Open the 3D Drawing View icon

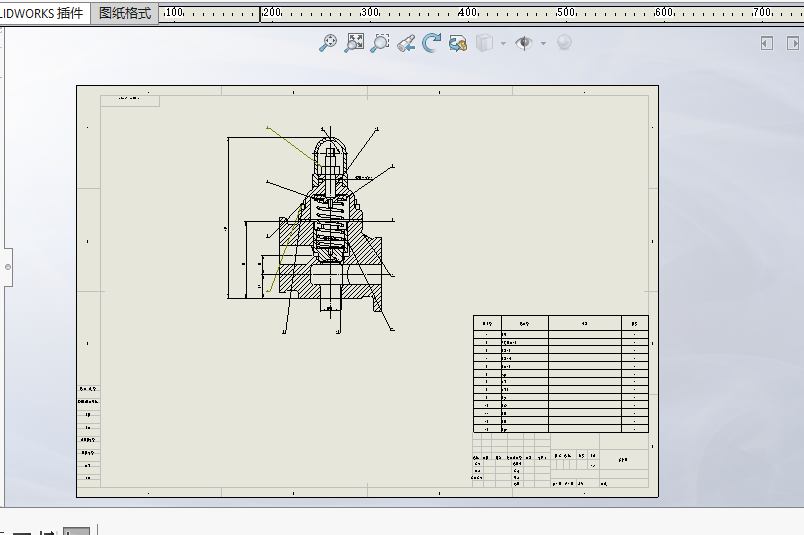coord(458,43)
